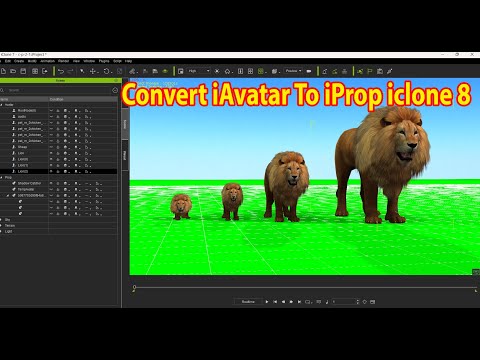Toggle visibility of the Shadow Catcher prop
The image size is (480, 360).
click(x=51, y=183)
